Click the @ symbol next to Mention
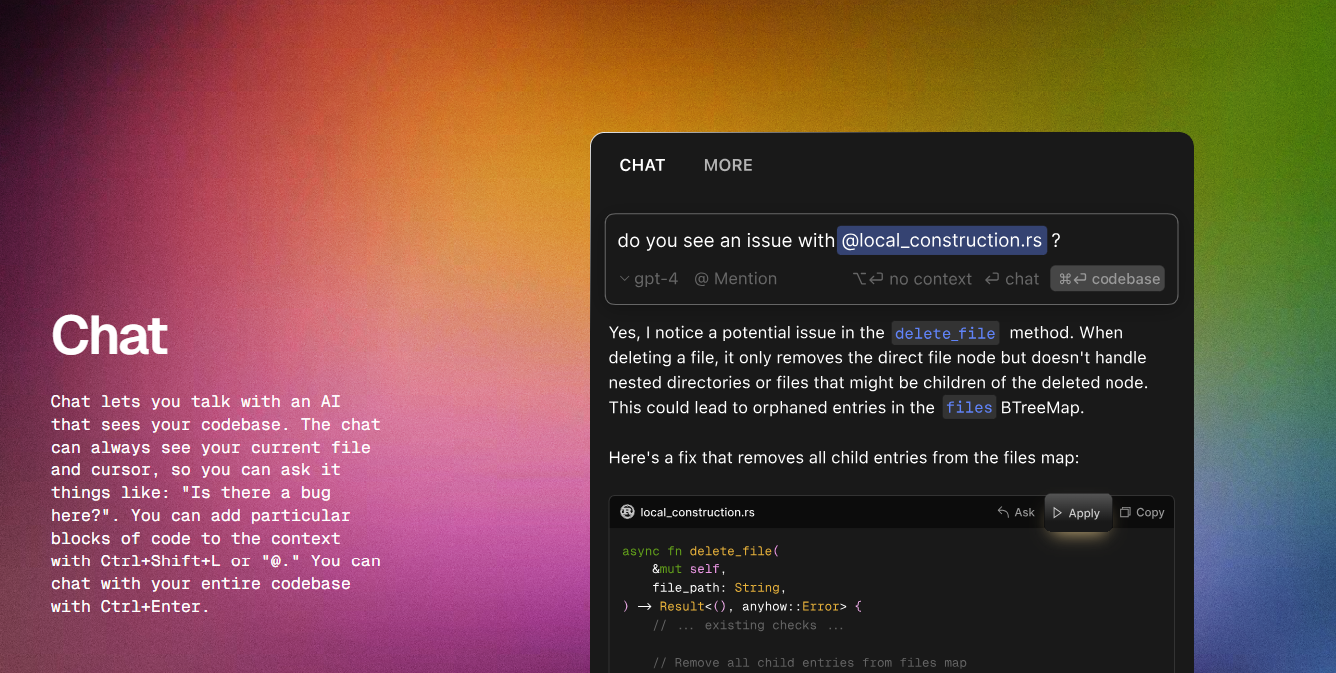This screenshot has height=673, width=1336. coord(701,279)
